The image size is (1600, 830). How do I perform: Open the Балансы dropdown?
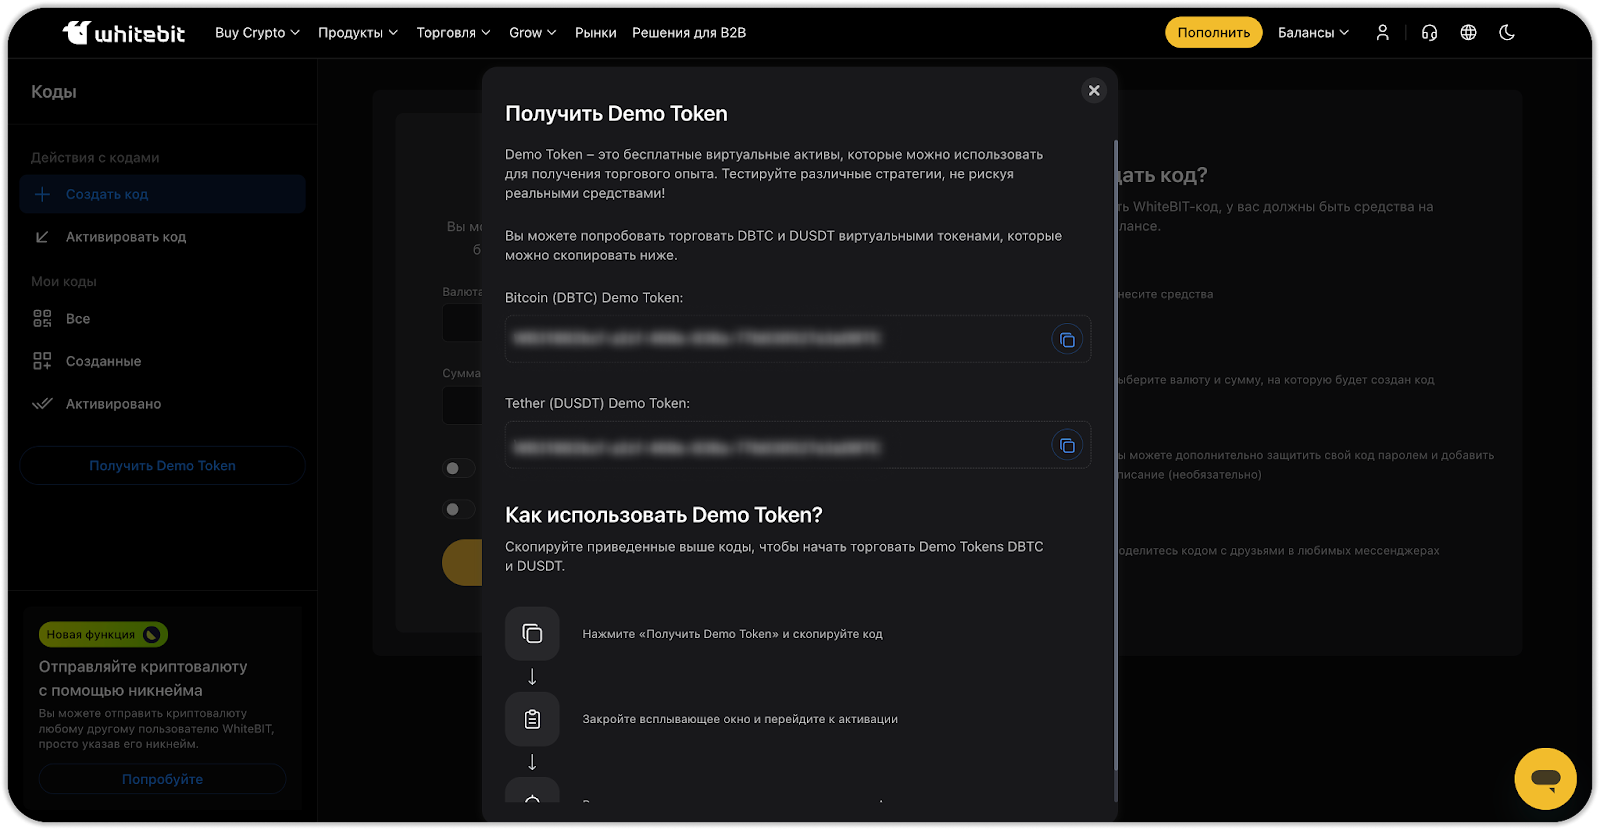(x=1313, y=33)
